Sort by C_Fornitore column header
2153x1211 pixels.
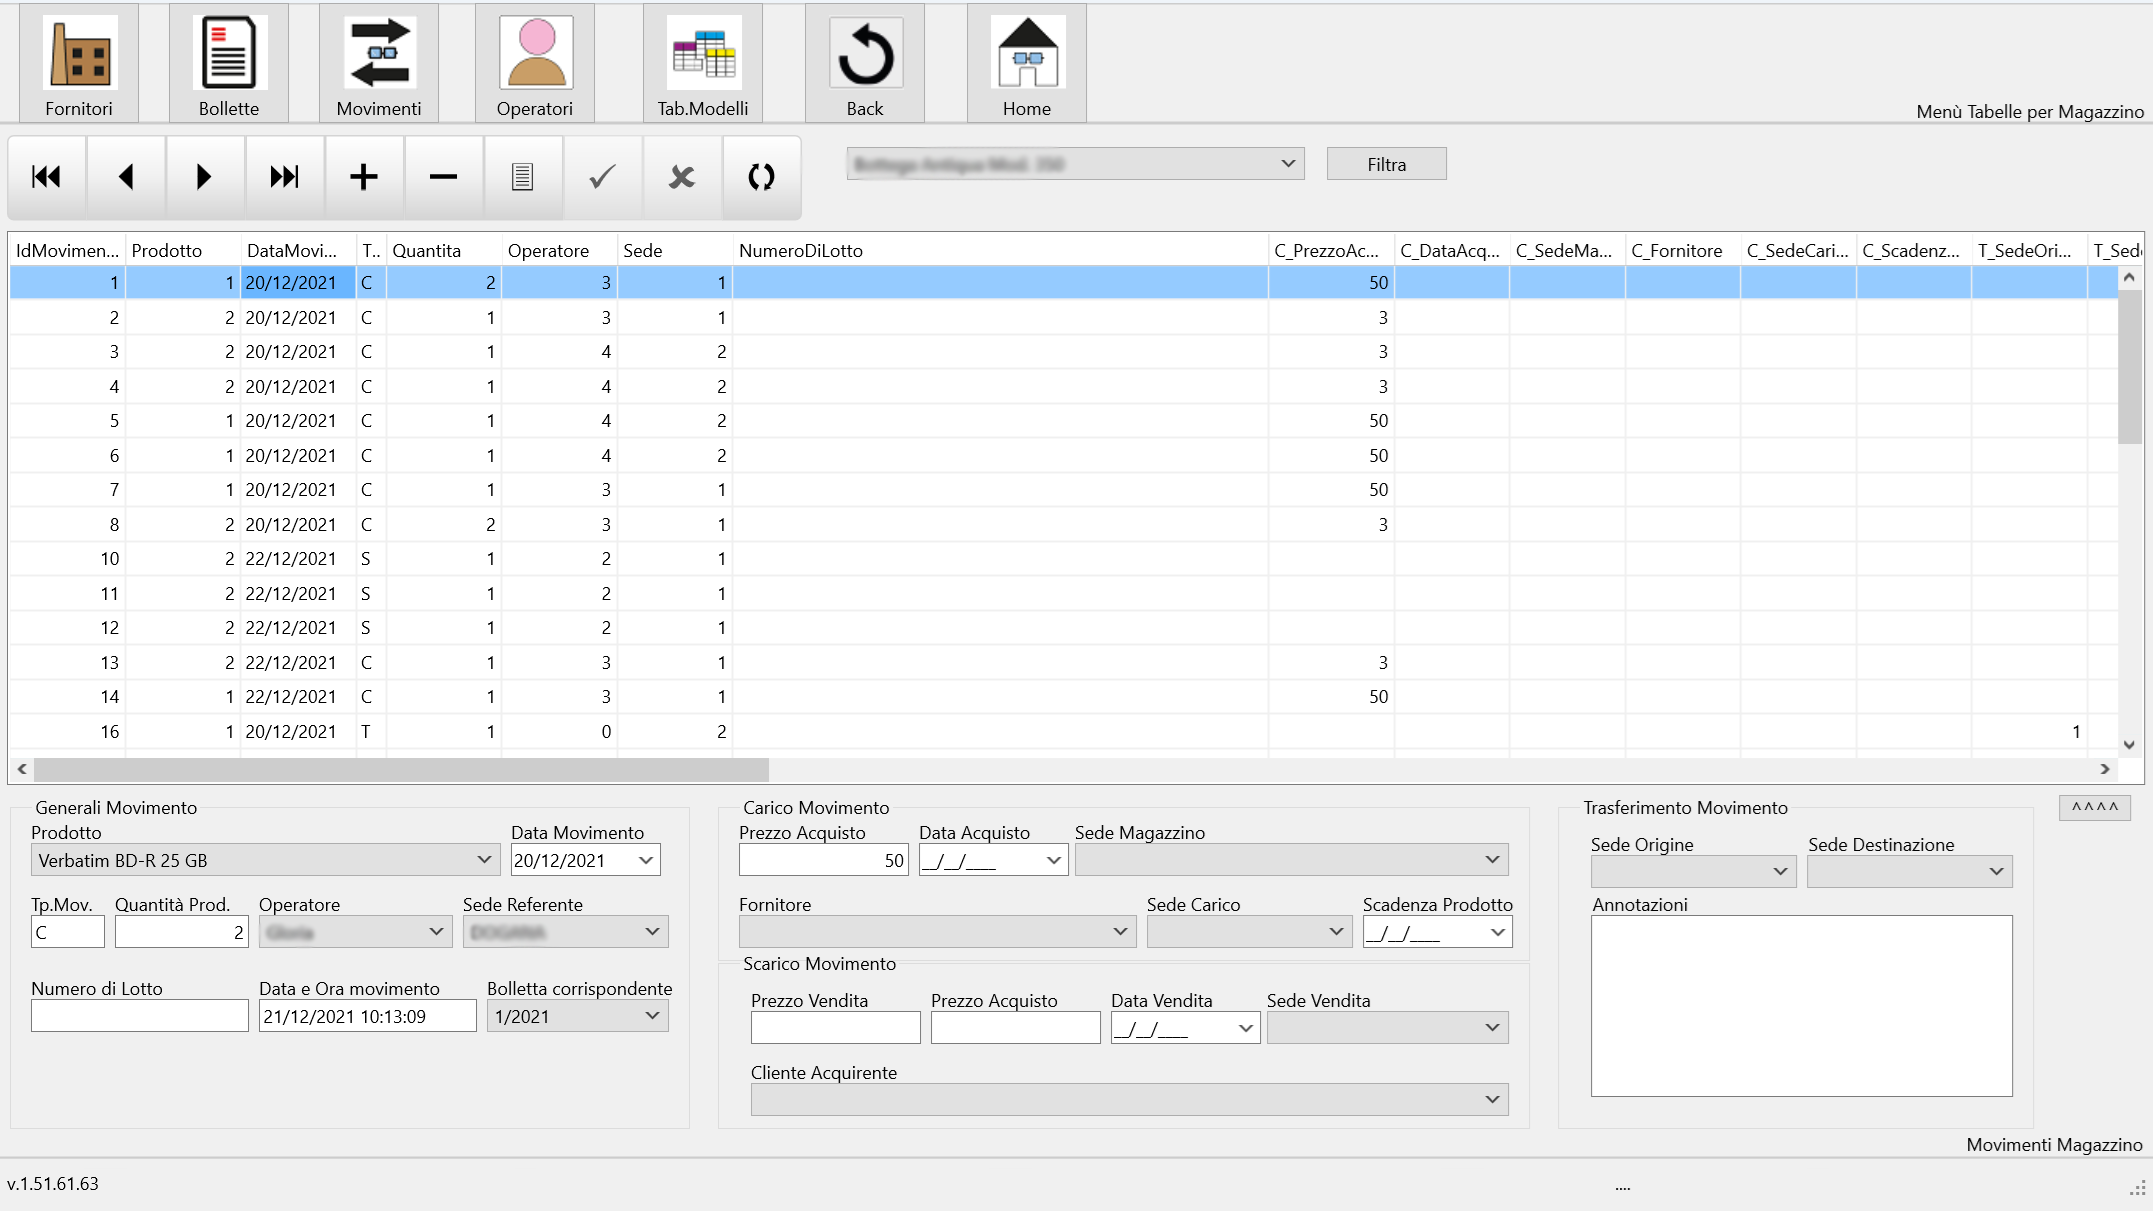1683,250
